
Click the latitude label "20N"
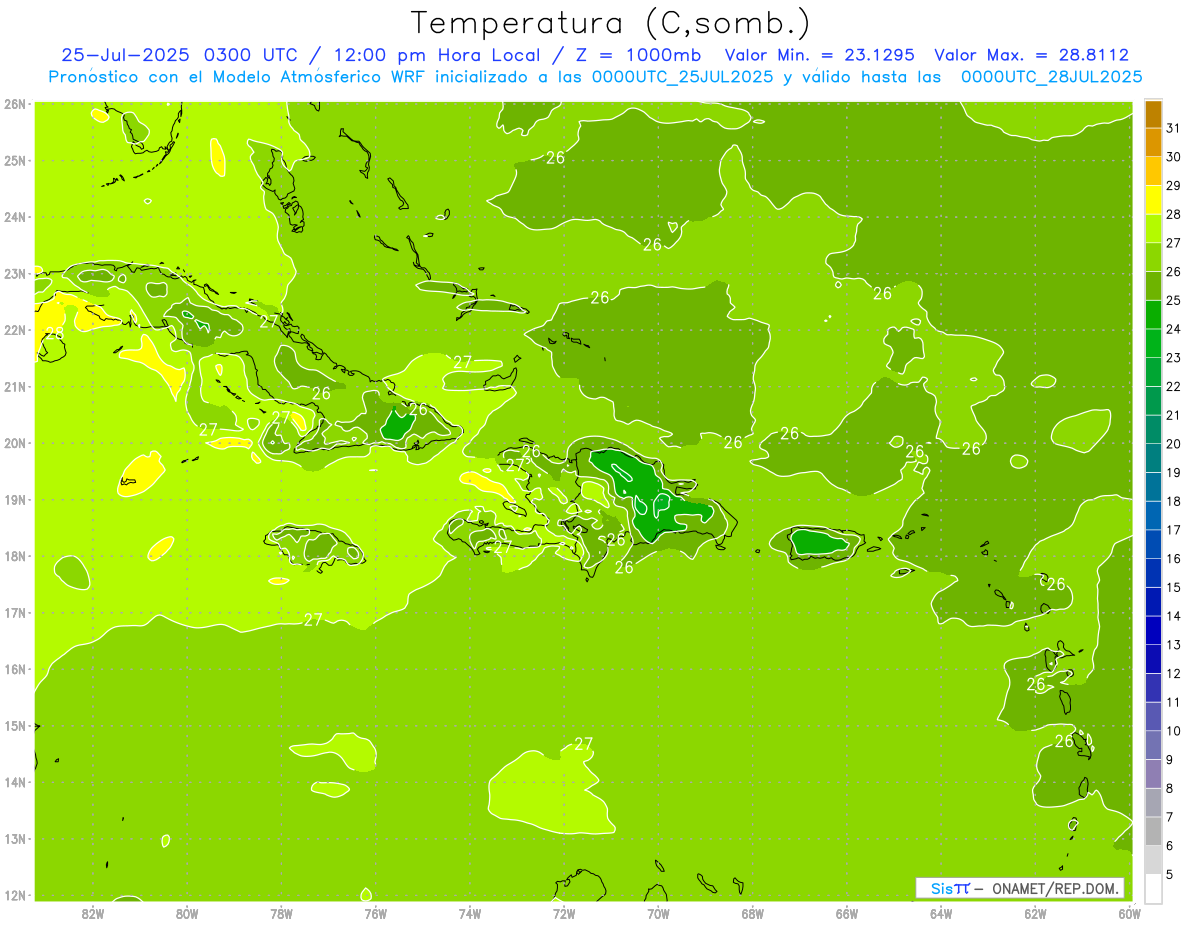click(x=15, y=443)
